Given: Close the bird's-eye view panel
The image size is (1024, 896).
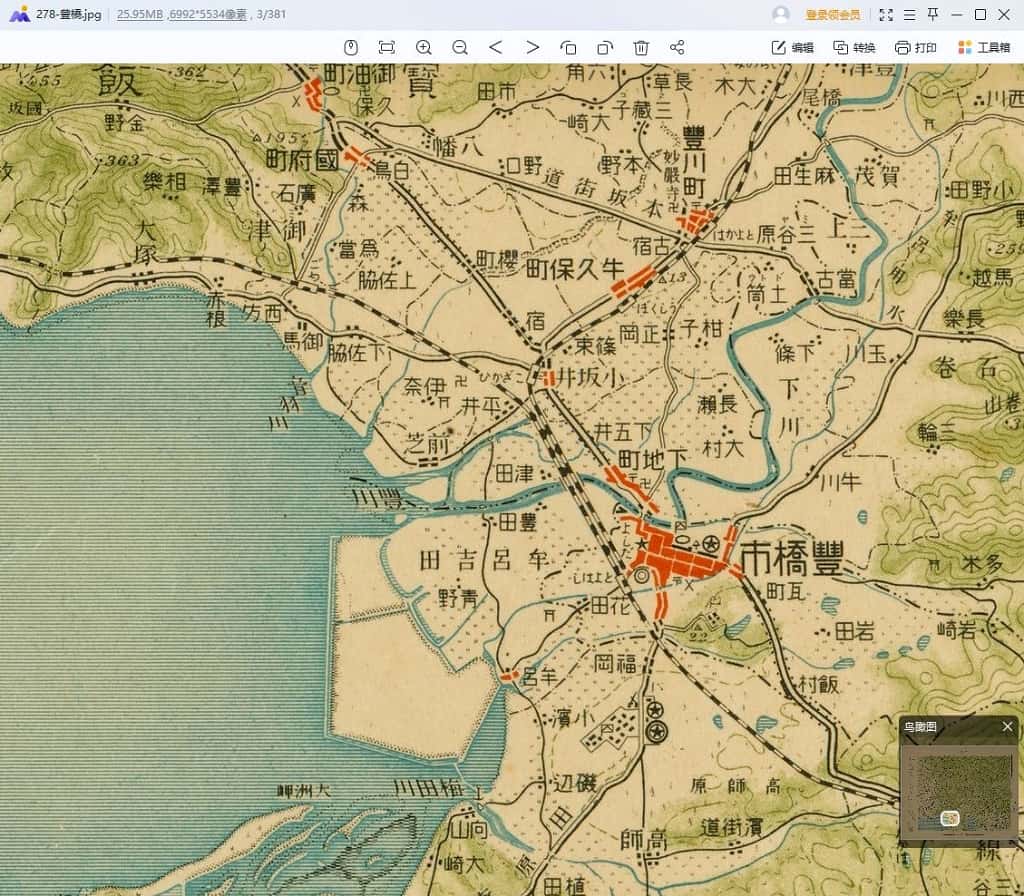Looking at the screenshot, I should (x=1007, y=726).
